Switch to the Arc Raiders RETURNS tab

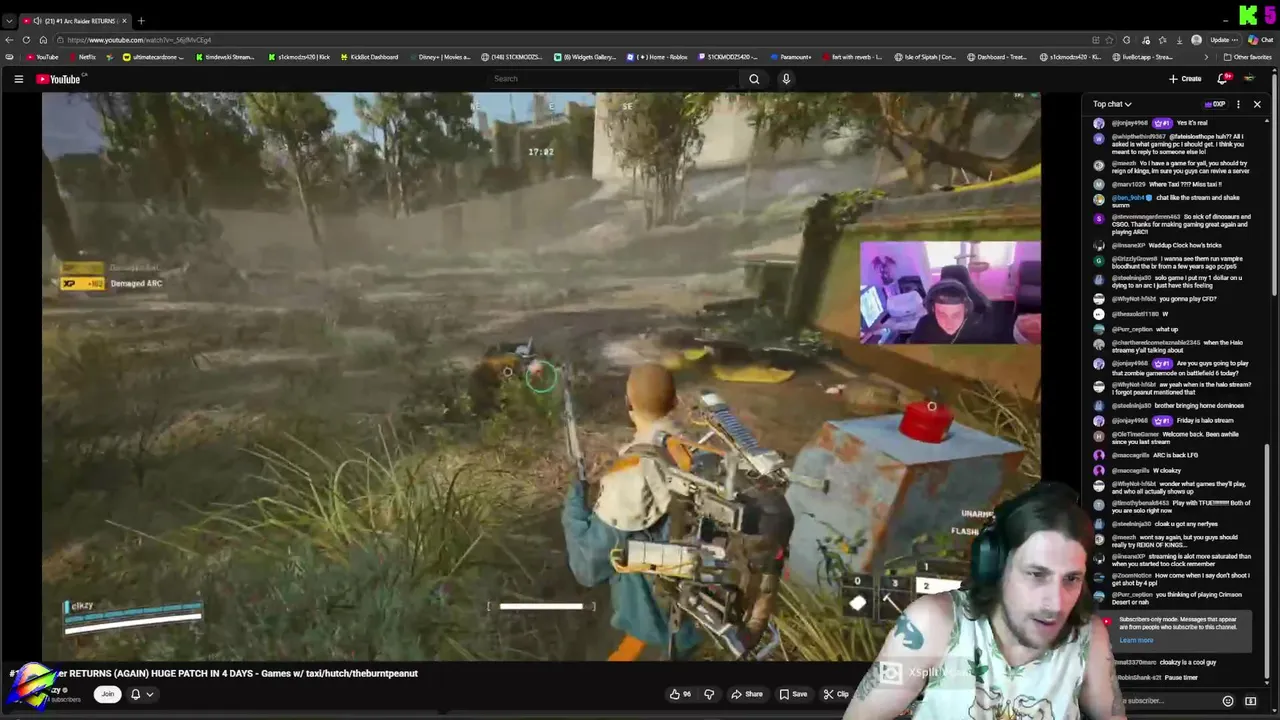tap(75, 21)
